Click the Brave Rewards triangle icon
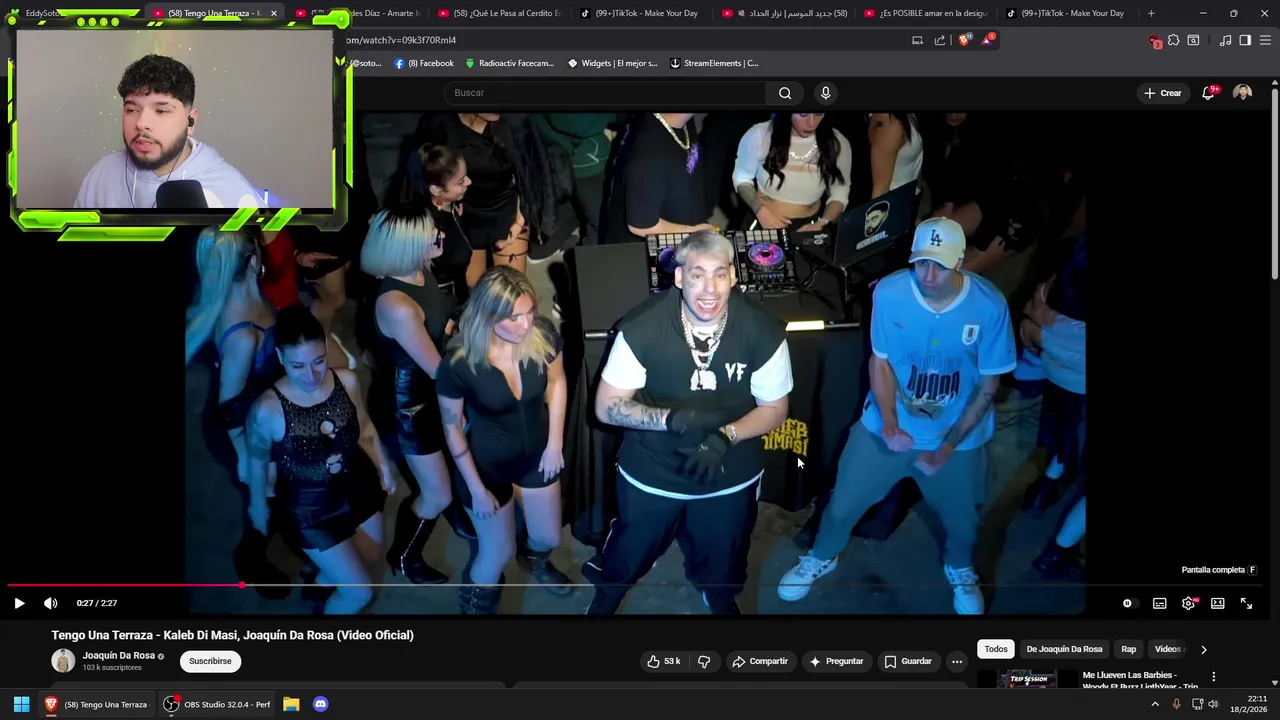This screenshot has width=1280, height=720. 989,40
